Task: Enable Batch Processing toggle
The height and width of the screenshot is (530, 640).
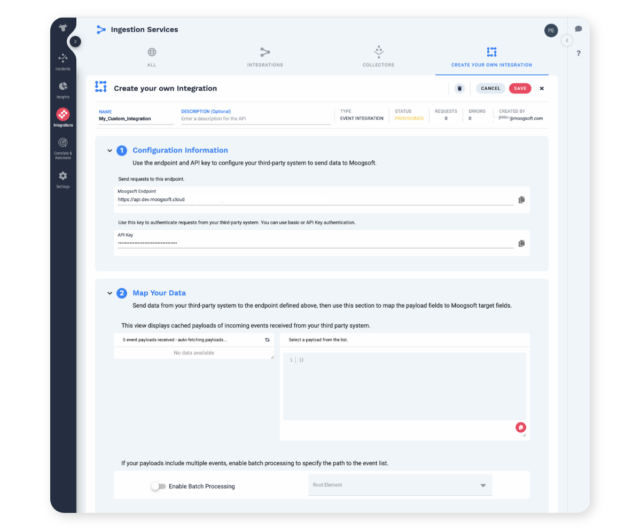Action: pyautogui.click(x=158, y=486)
